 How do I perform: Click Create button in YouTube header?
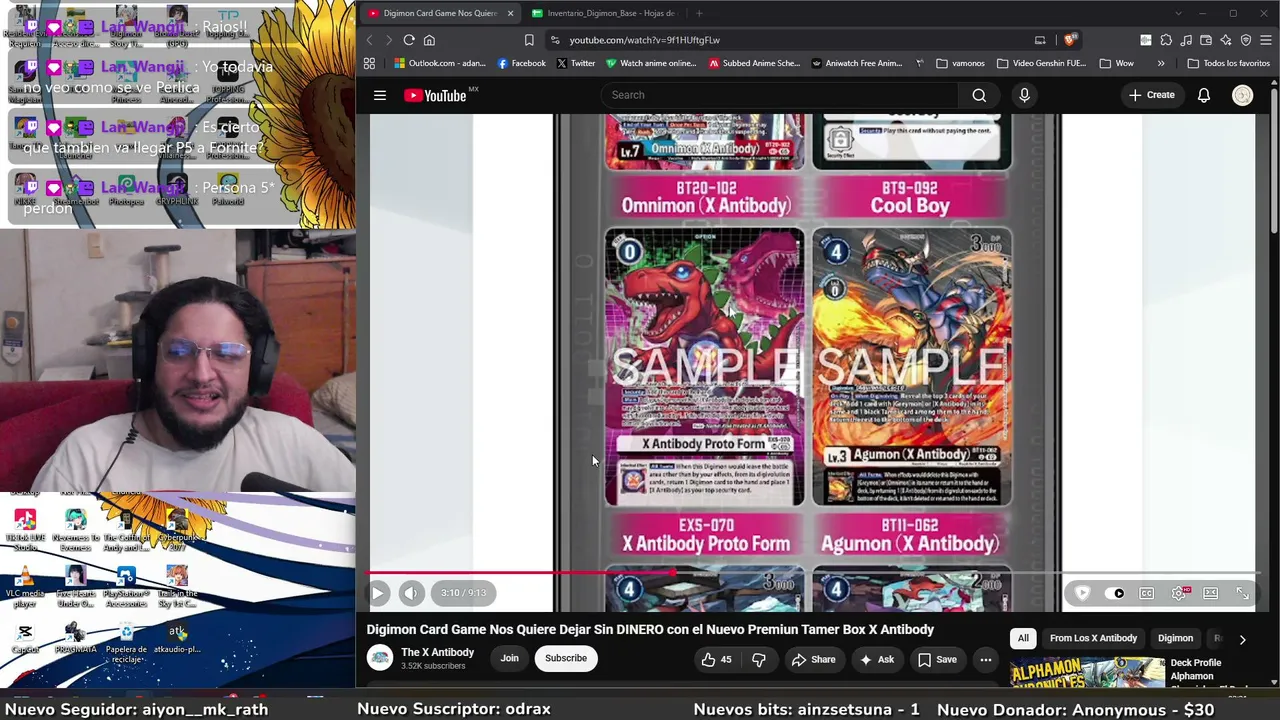click(1152, 95)
